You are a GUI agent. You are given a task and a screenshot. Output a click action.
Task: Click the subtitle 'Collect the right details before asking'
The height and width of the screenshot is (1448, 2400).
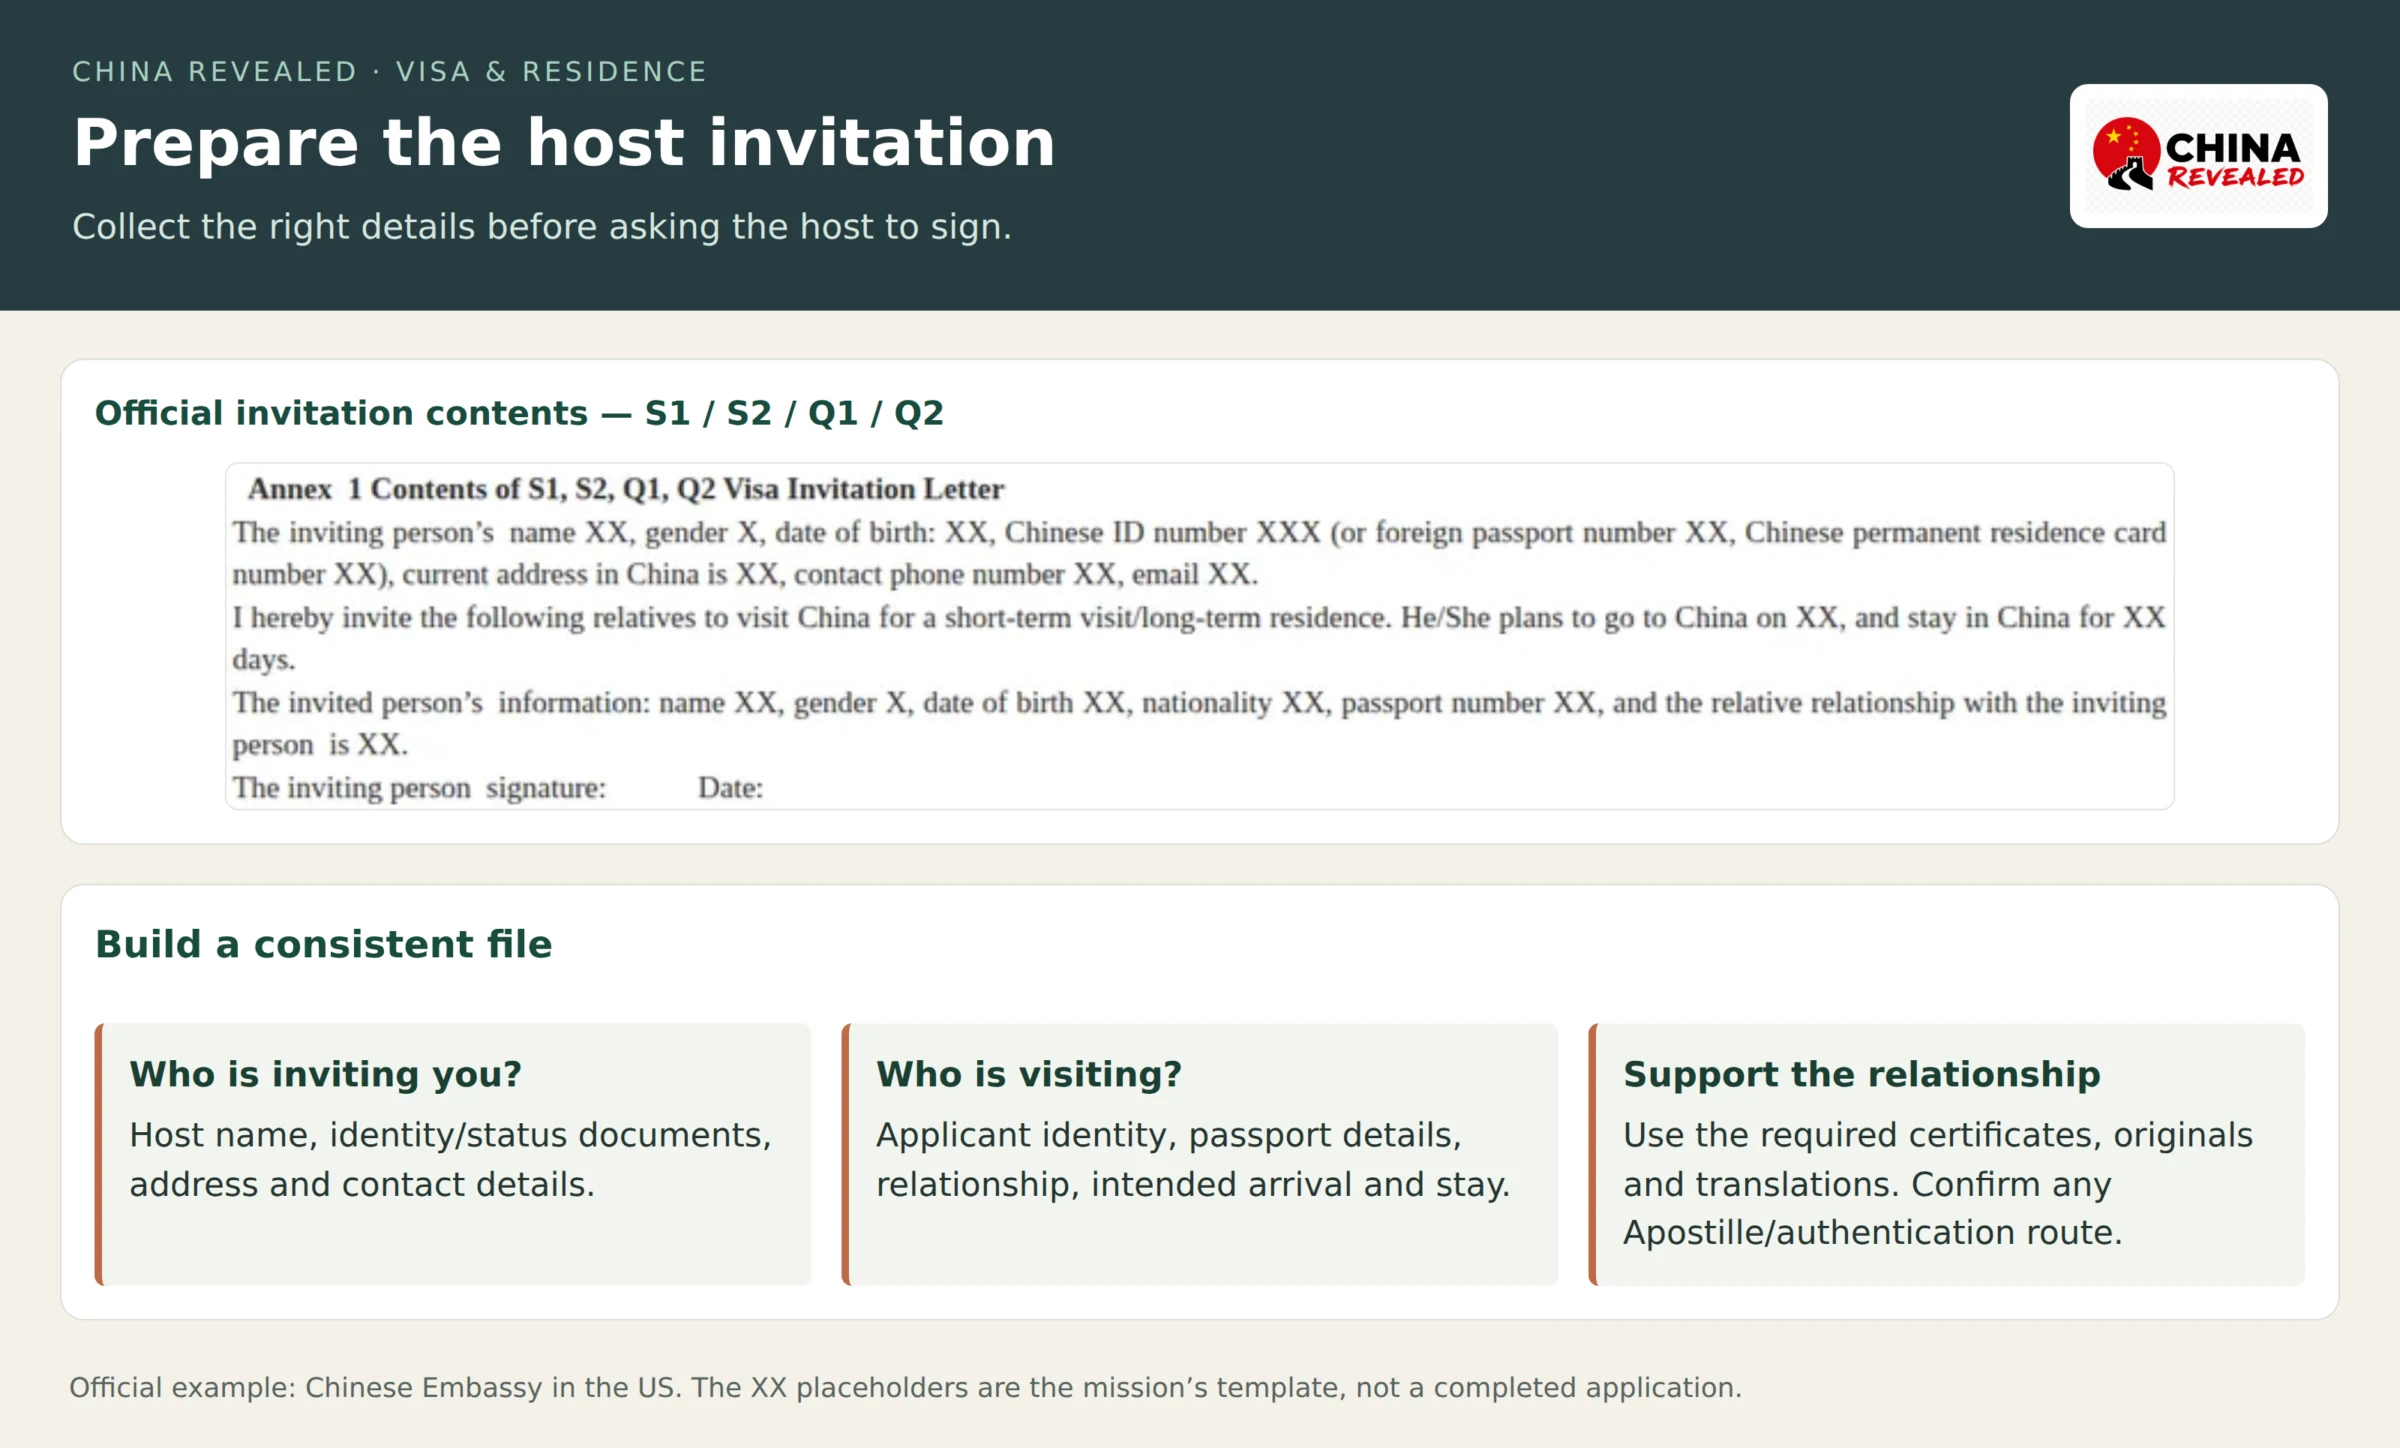tap(541, 227)
